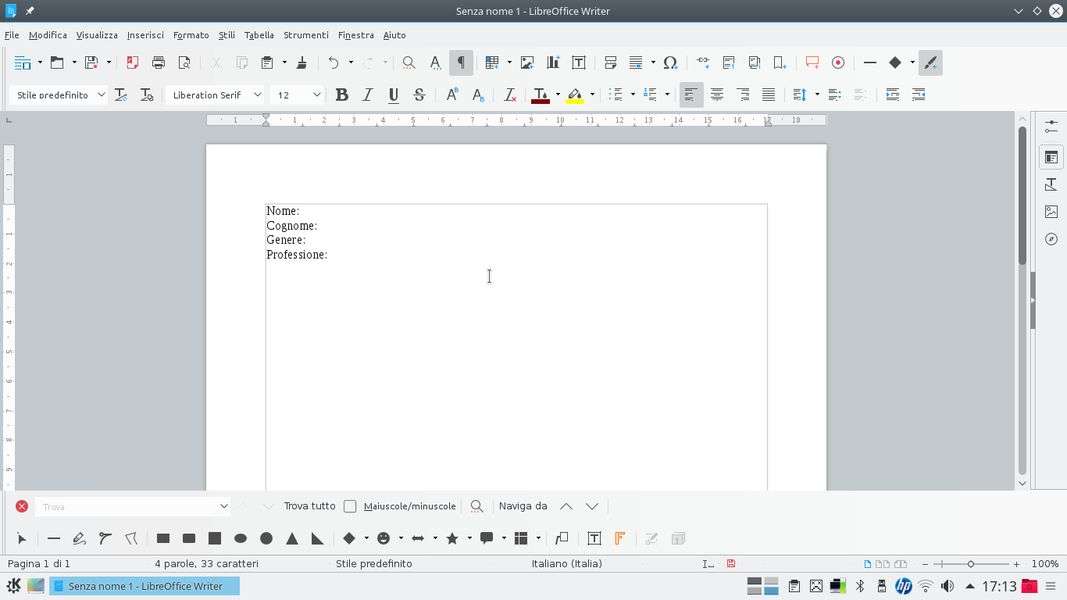This screenshot has height=600, width=1067.
Task: Open the Formato menu
Action: click(x=190, y=35)
